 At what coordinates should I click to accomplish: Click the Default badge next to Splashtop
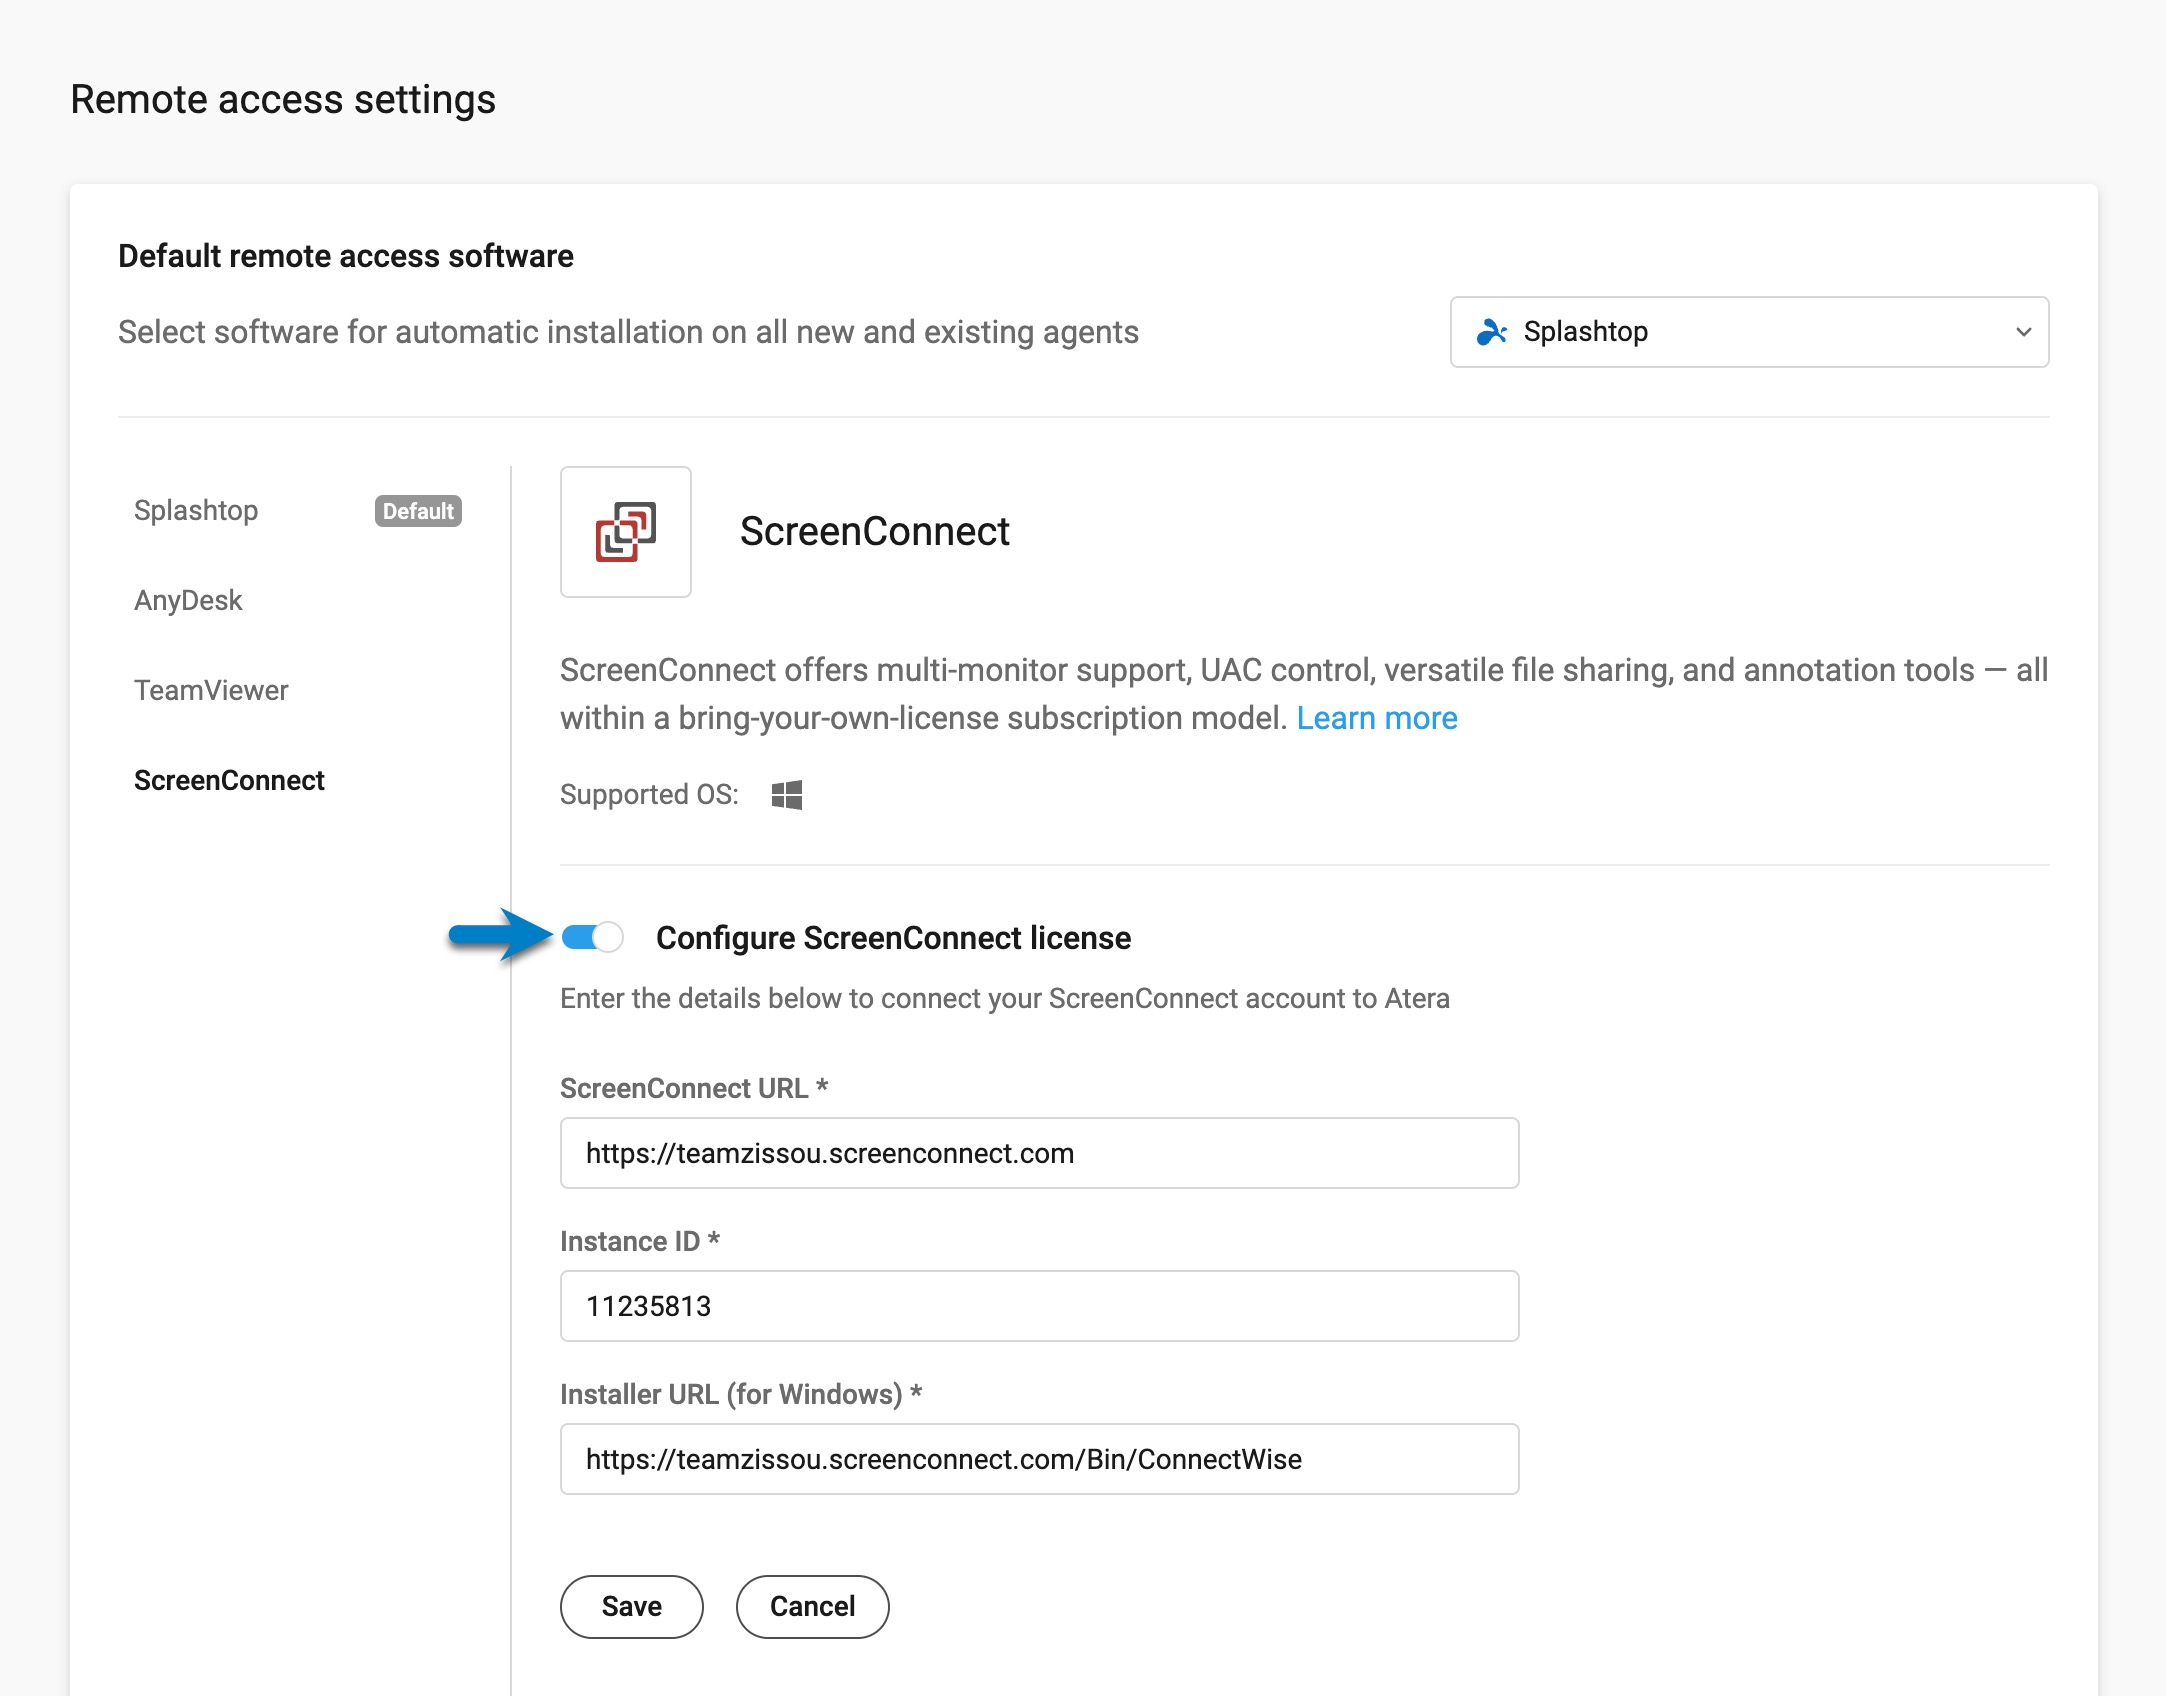tap(418, 511)
